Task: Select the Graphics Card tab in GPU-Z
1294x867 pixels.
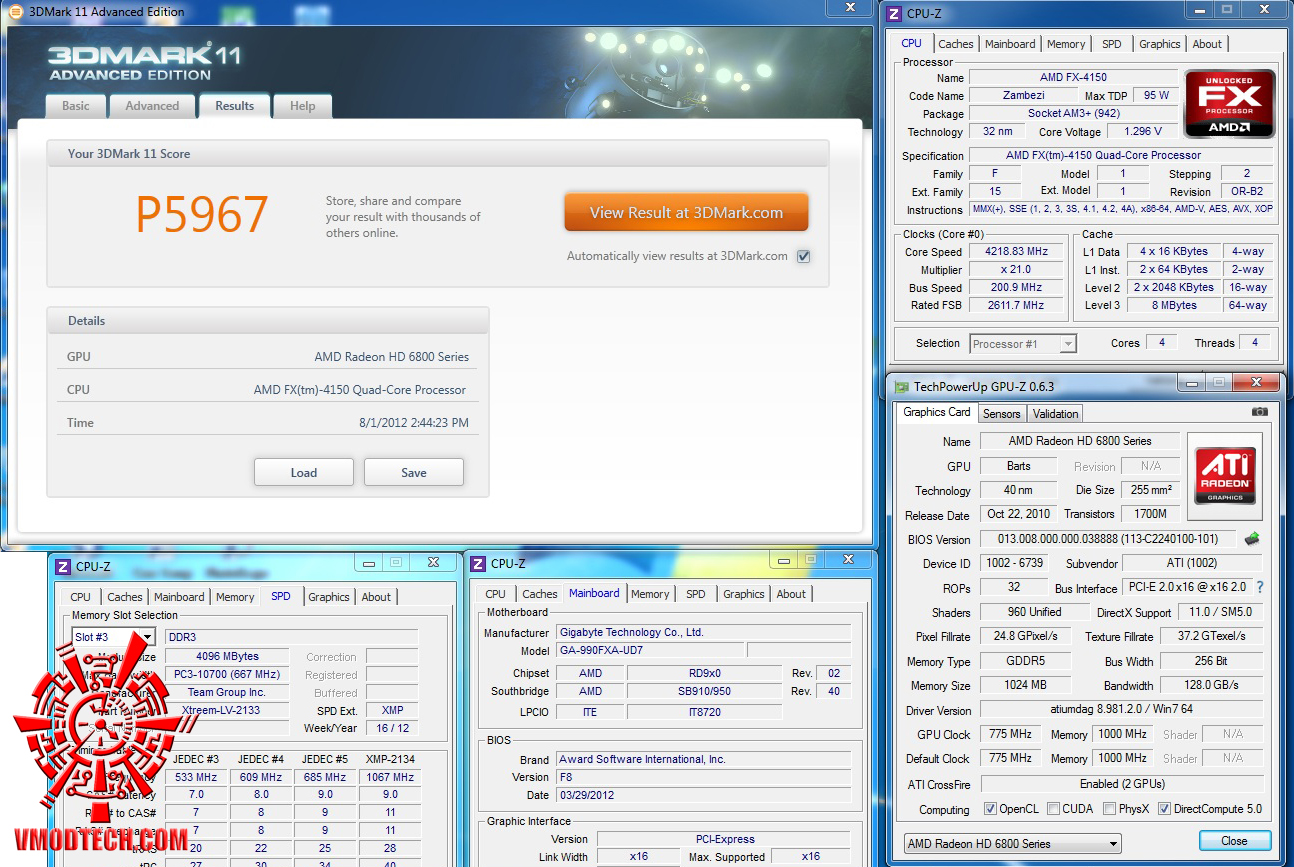Action: click(x=937, y=412)
